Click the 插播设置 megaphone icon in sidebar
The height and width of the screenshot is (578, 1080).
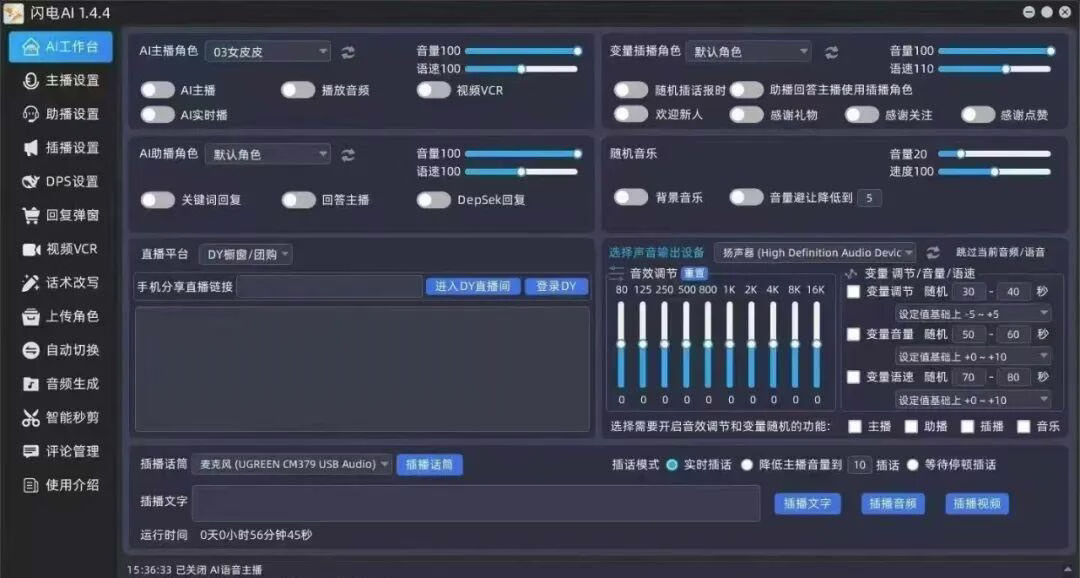[30, 148]
